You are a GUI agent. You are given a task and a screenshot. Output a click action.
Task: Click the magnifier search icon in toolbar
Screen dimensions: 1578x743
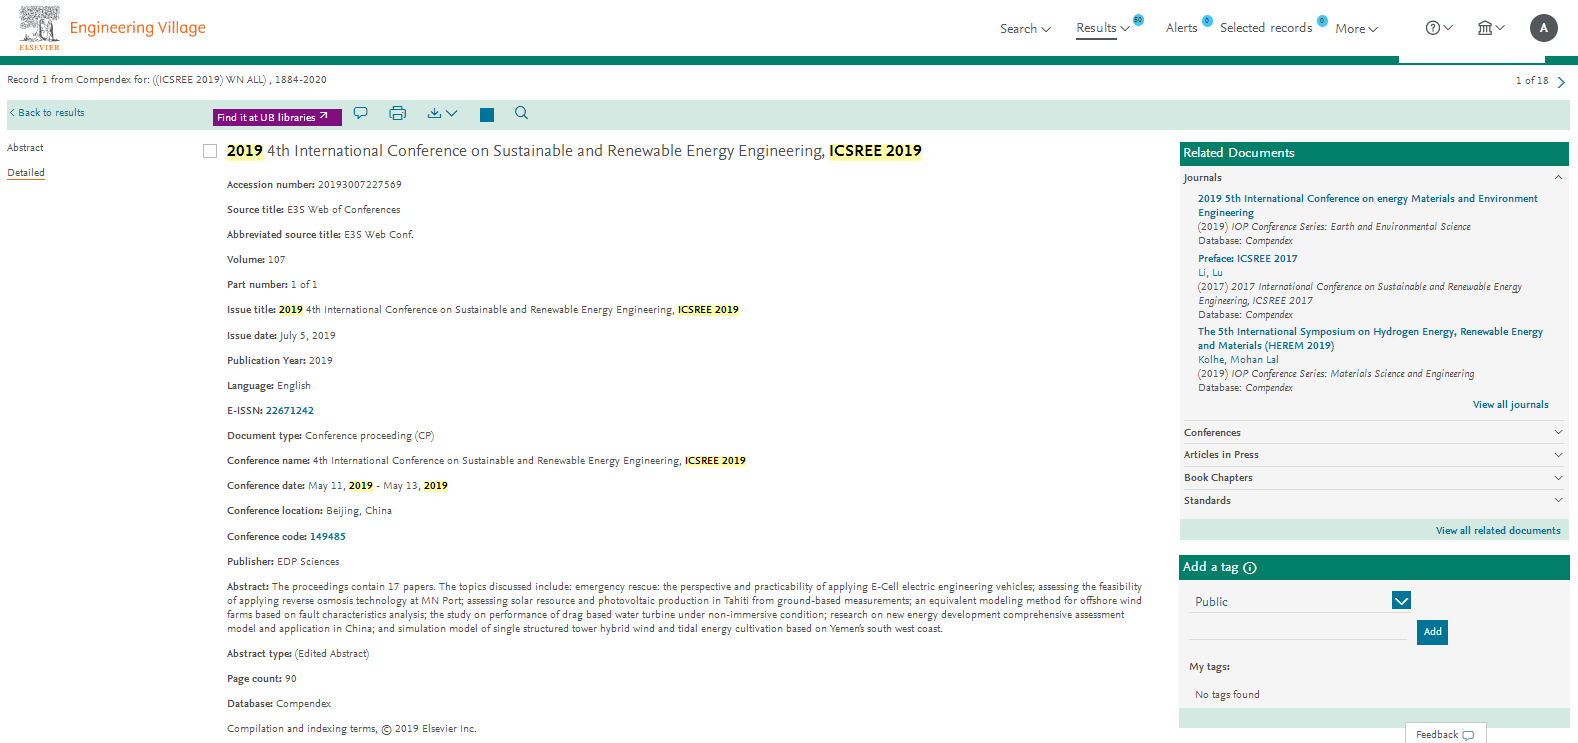[x=521, y=113]
